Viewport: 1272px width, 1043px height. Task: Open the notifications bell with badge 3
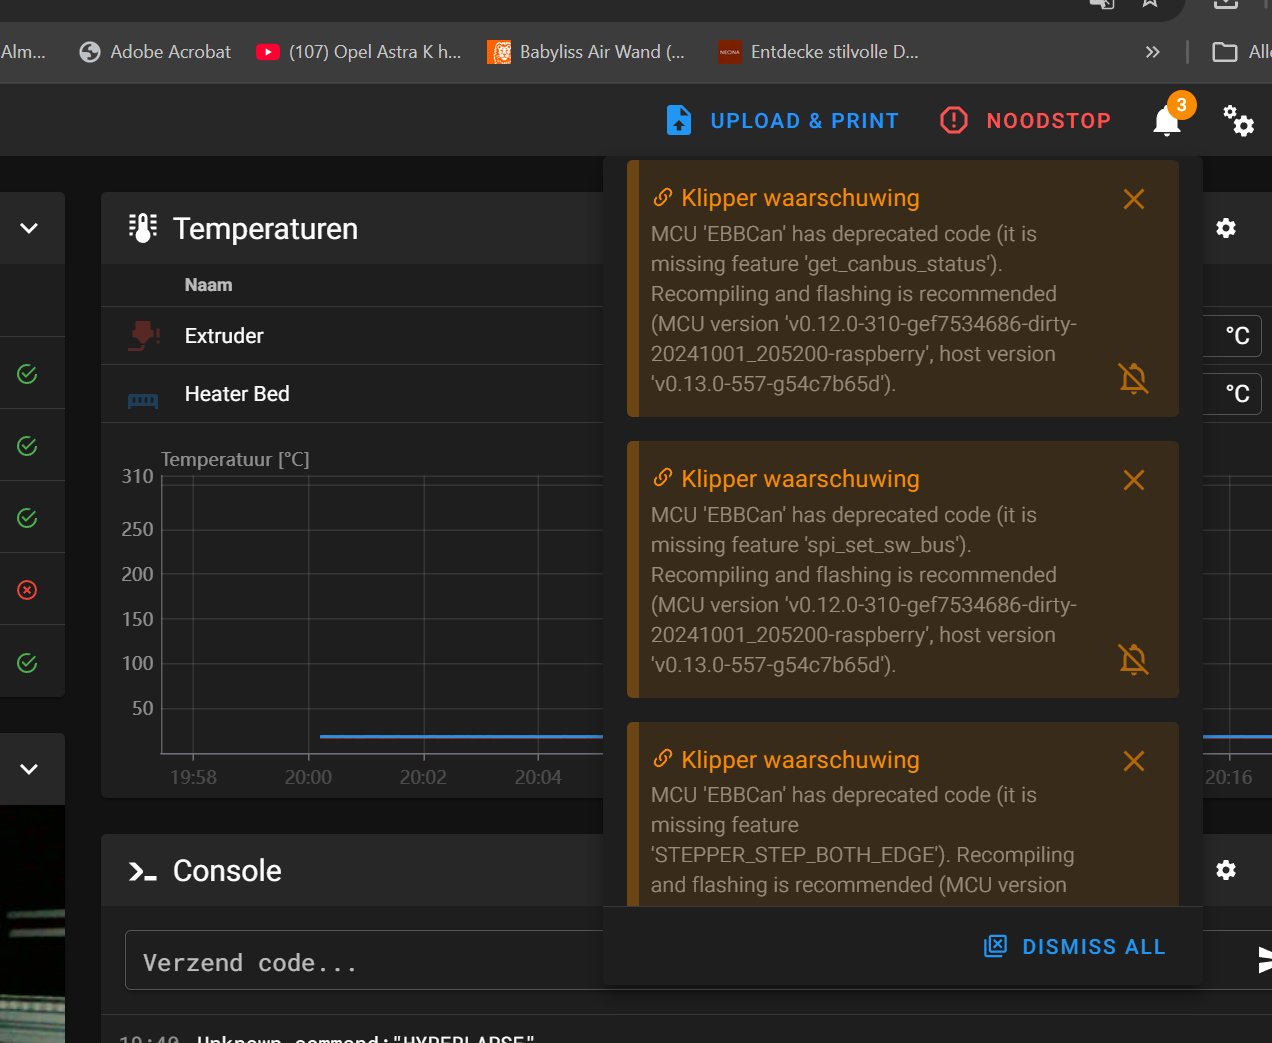1166,121
